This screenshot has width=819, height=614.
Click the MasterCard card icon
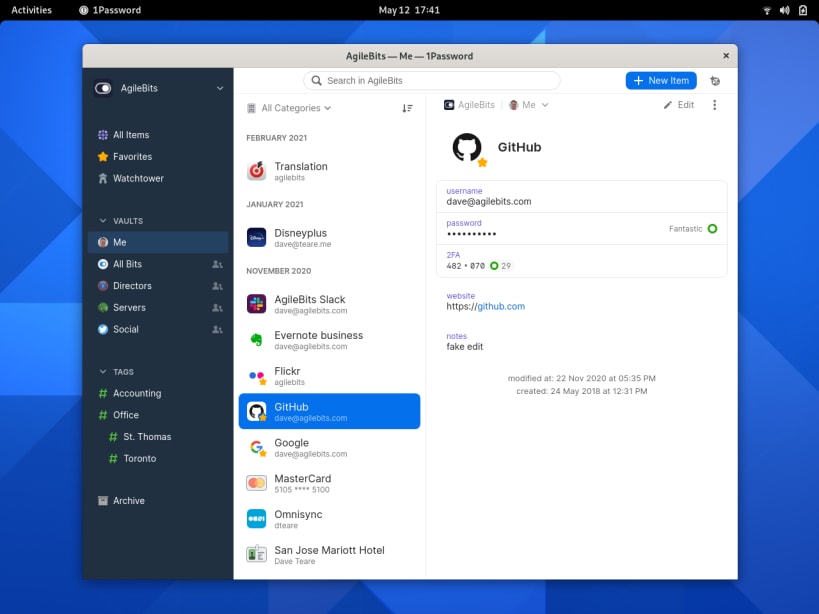pyautogui.click(x=256, y=483)
